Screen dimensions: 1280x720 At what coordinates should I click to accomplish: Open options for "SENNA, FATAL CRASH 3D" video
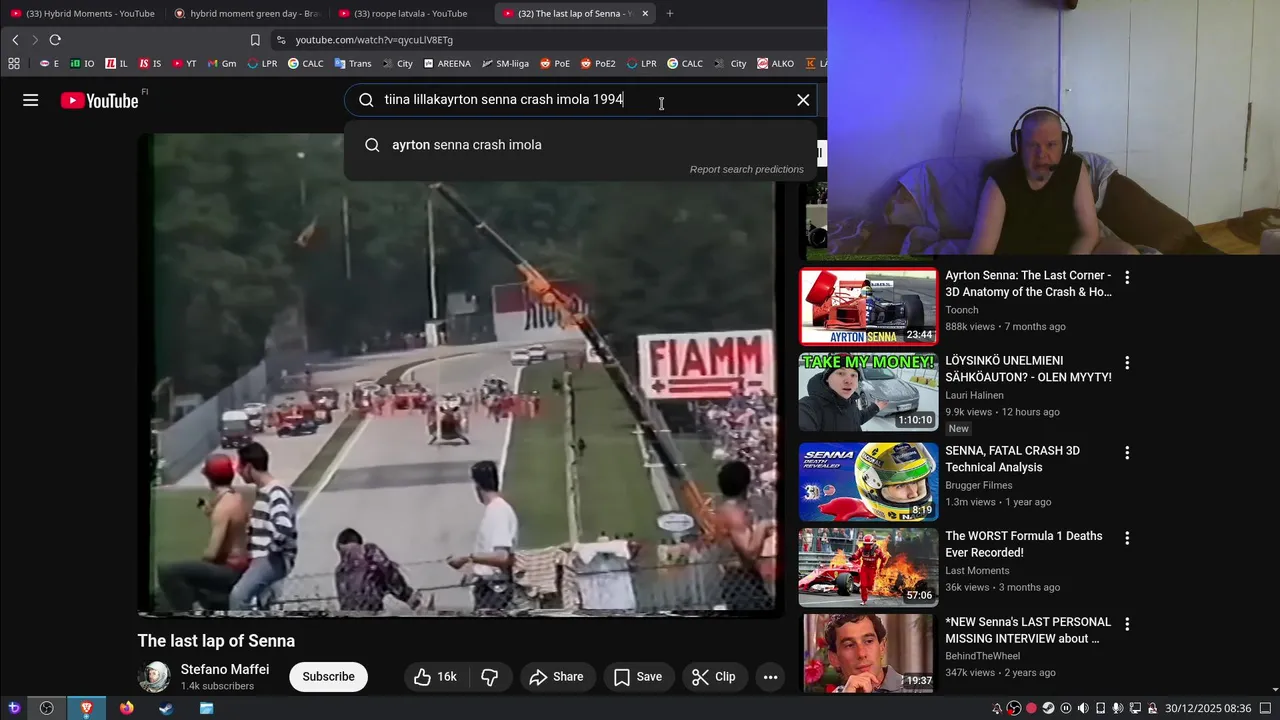[x=1127, y=453]
